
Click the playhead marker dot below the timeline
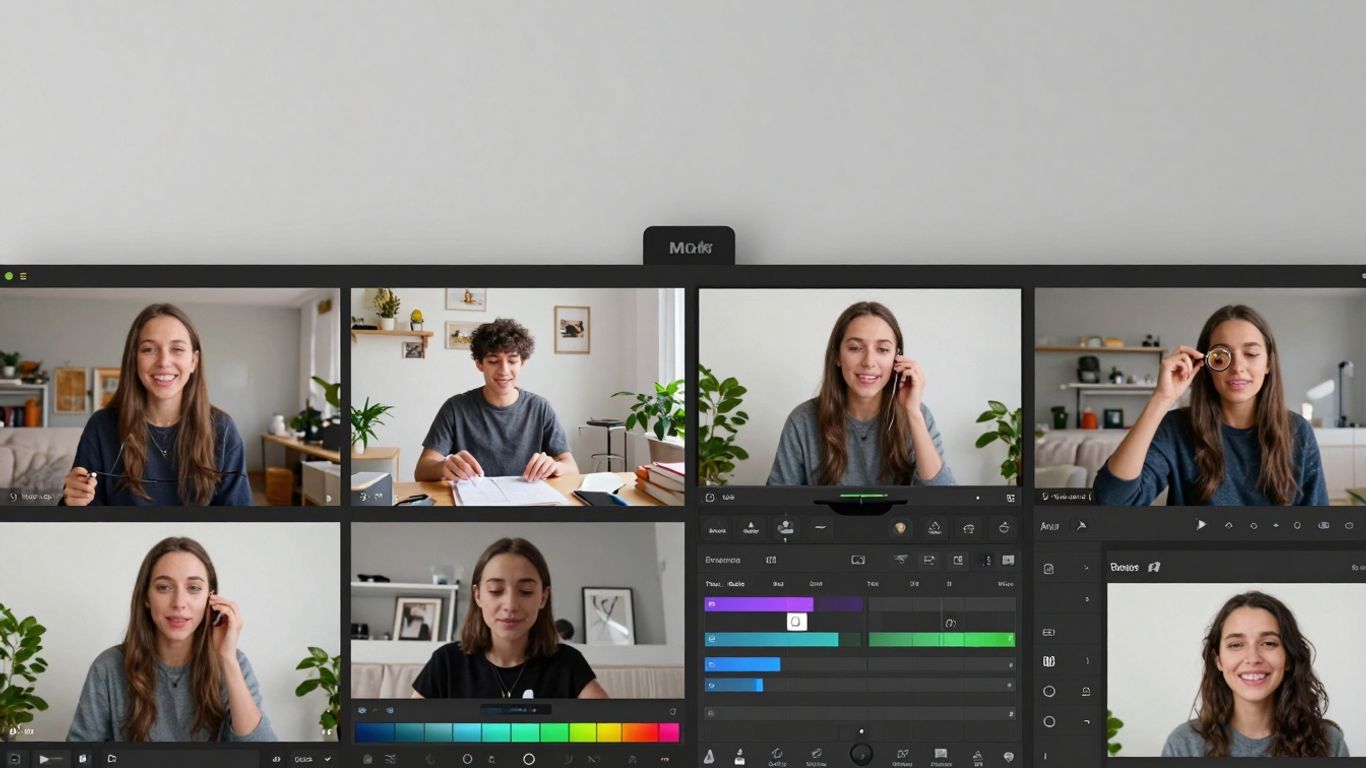pos(861,730)
